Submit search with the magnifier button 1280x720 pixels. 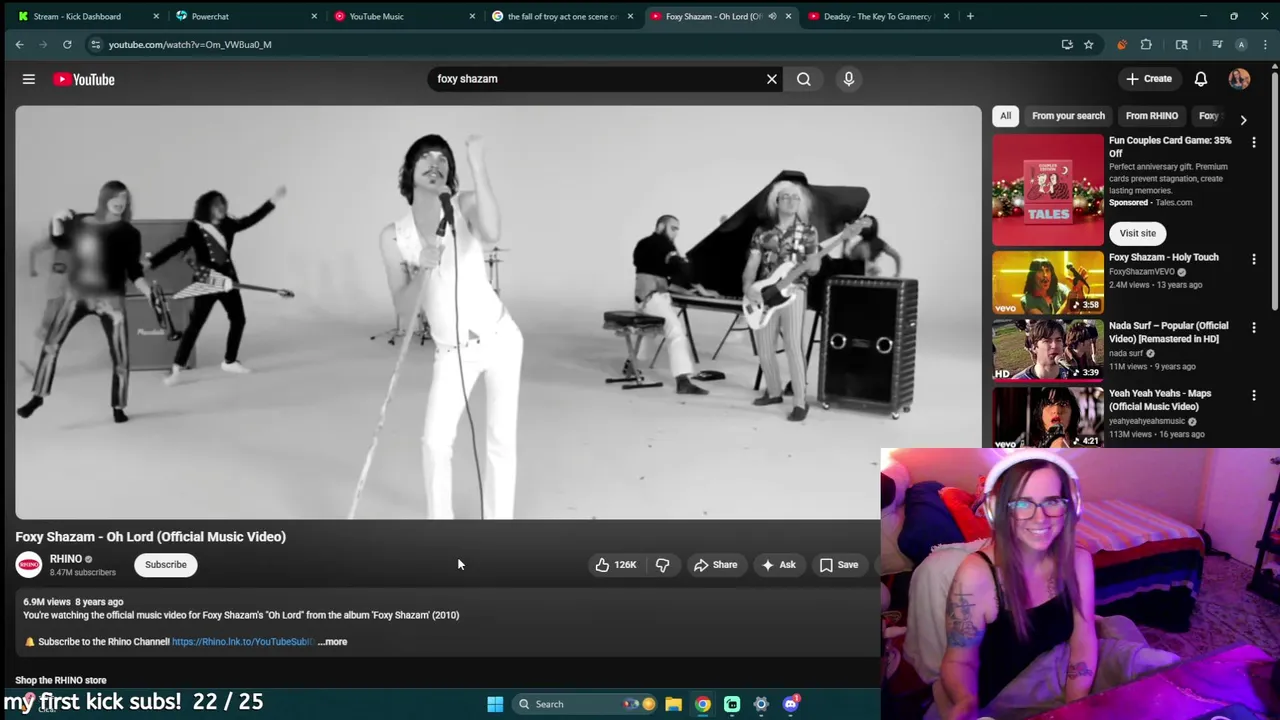click(x=803, y=79)
